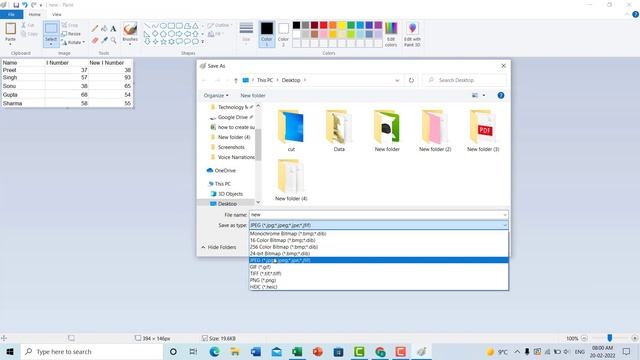
Task: Select the Text tool (letter A)
Action: [113, 29]
